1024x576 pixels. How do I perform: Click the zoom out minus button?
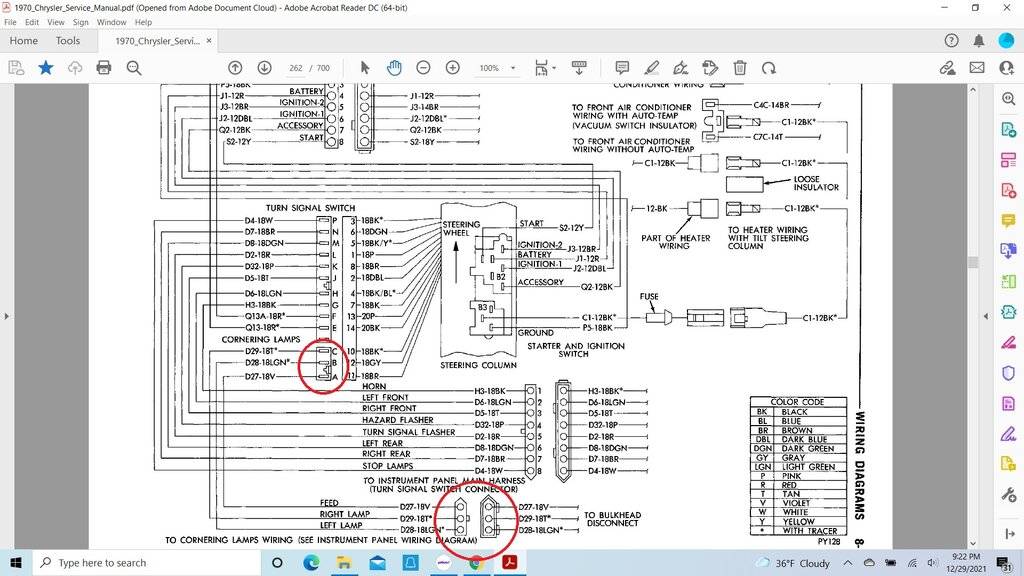pyautogui.click(x=423, y=68)
